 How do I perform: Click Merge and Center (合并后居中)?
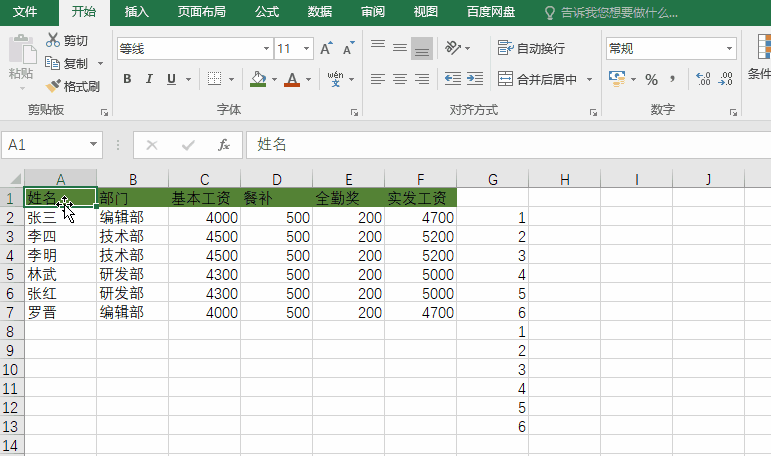click(537, 79)
